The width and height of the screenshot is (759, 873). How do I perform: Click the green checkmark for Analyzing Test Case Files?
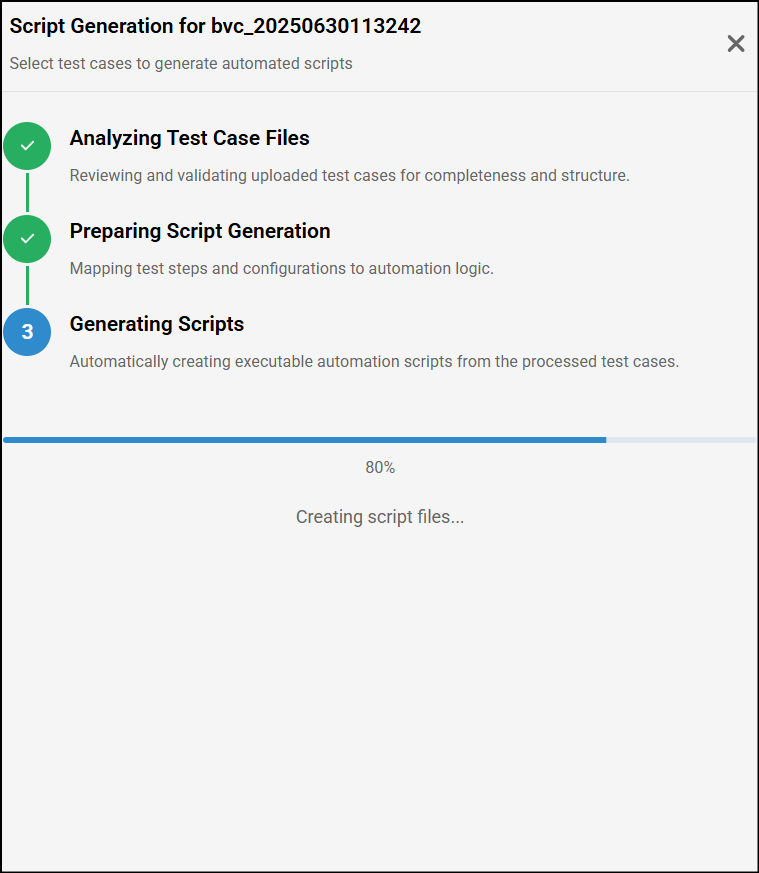[x=27, y=146]
